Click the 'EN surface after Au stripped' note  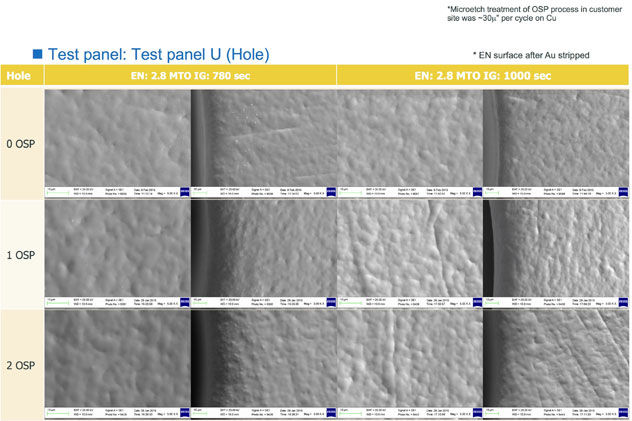tap(530, 54)
